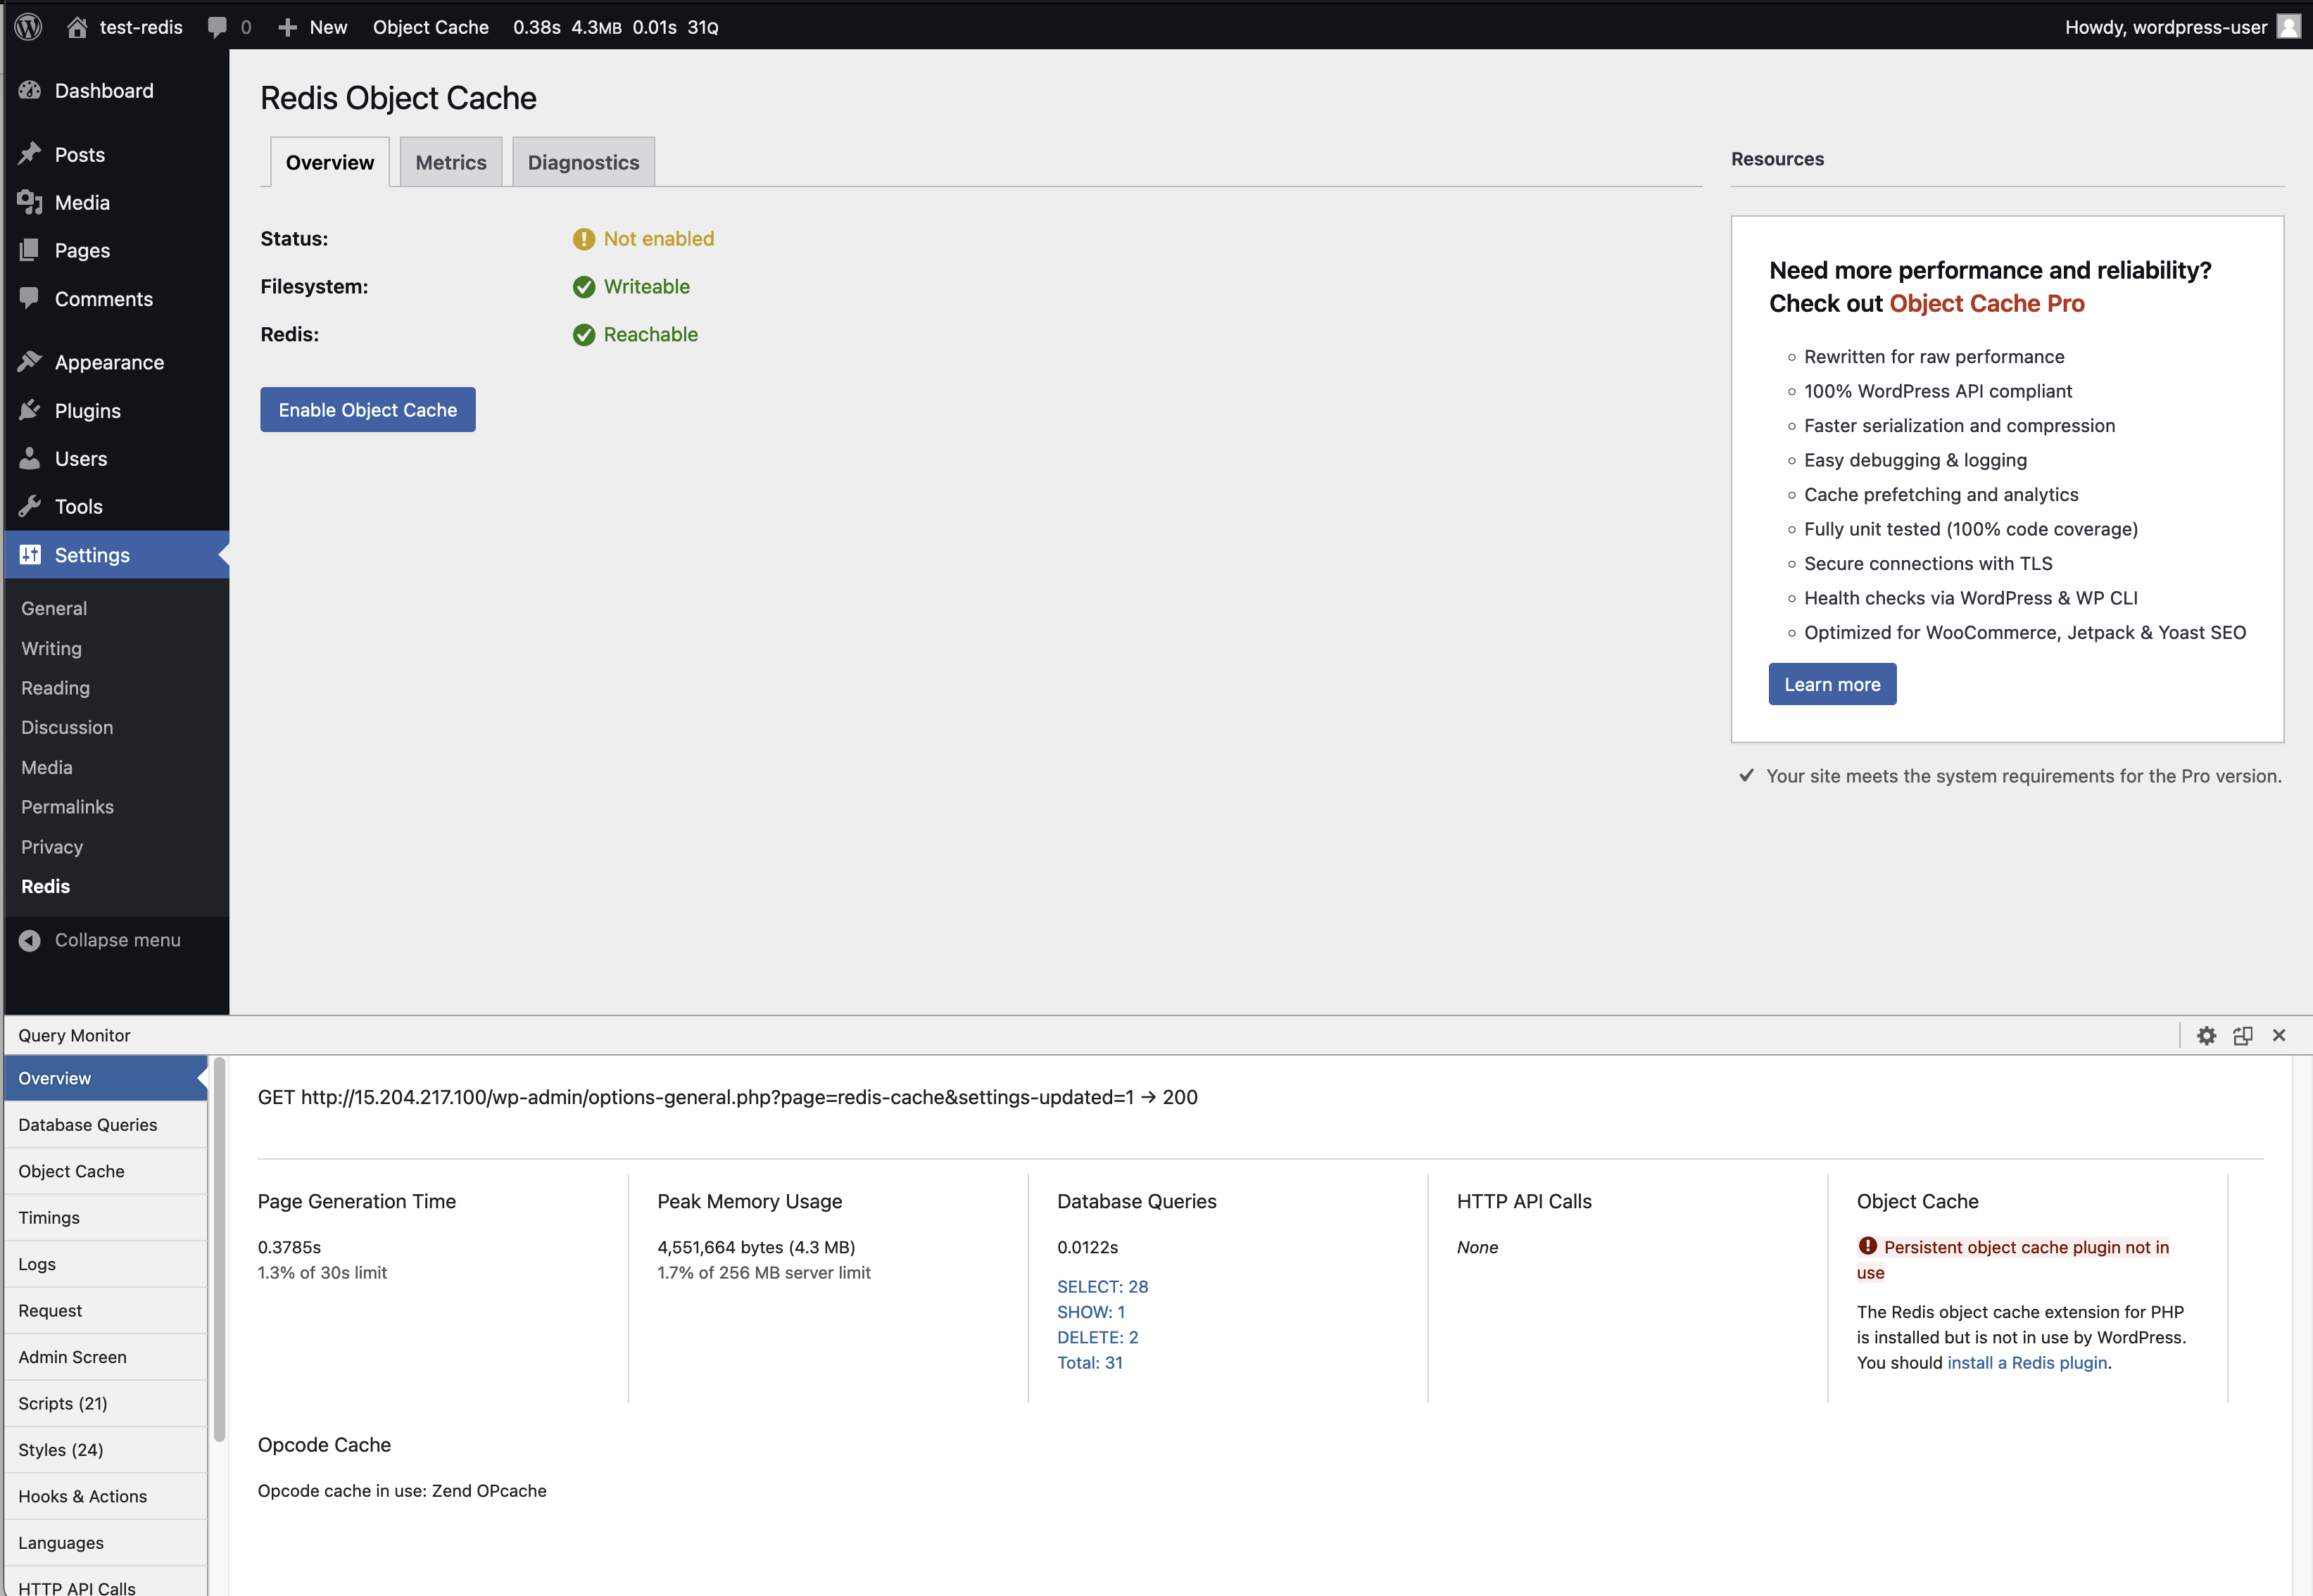Switch to the Diagnostics tab
Screen dimensions: 2313x1596
[x=584, y=162]
